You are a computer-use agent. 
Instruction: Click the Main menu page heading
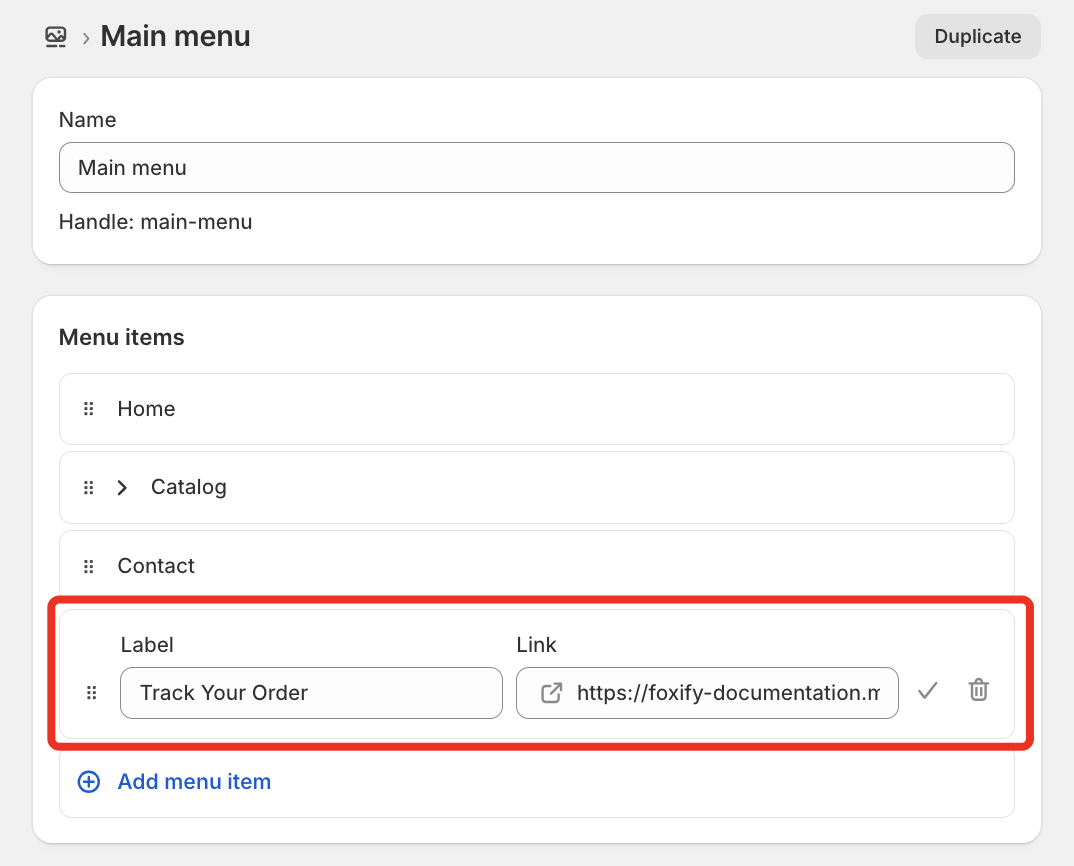175,36
